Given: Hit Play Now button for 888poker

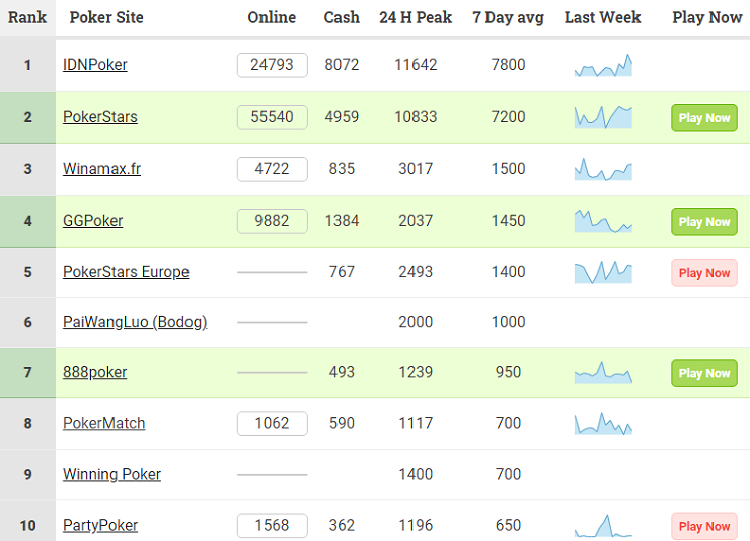Looking at the screenshot, I should (x=704, y=373).
